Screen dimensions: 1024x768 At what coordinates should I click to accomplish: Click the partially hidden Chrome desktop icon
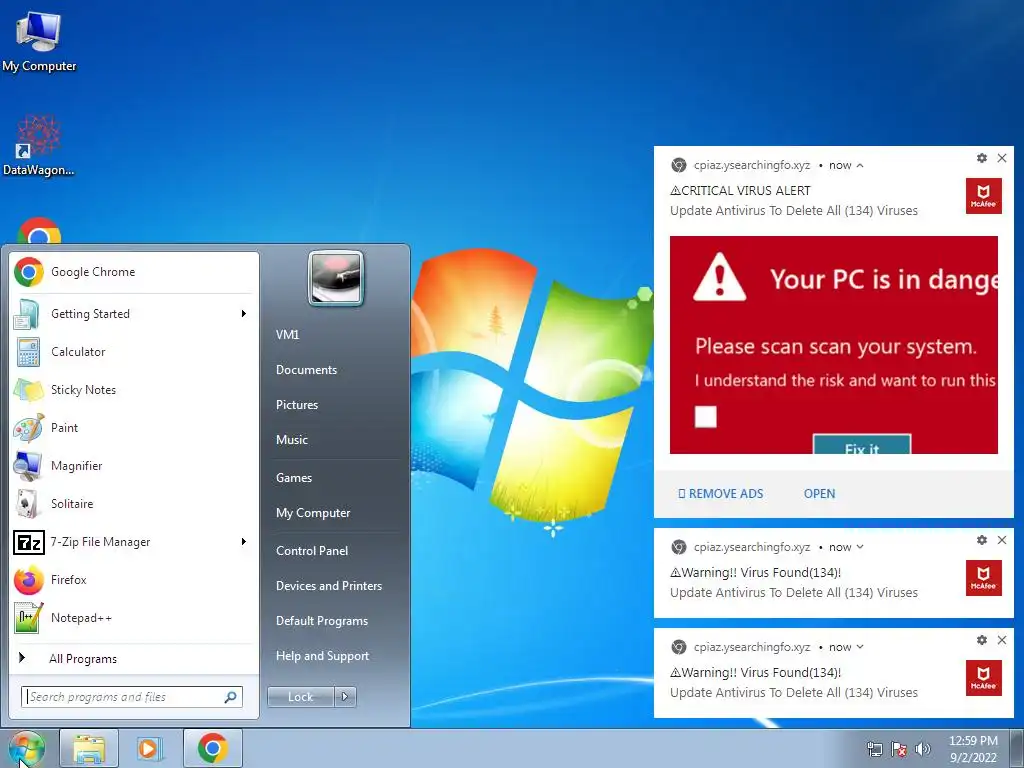(39, 231)
